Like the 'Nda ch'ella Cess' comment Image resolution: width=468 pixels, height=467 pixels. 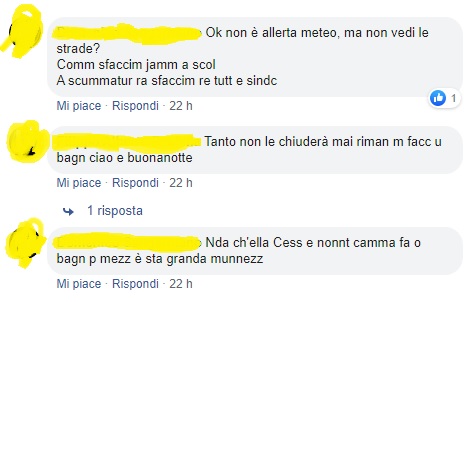79,284
